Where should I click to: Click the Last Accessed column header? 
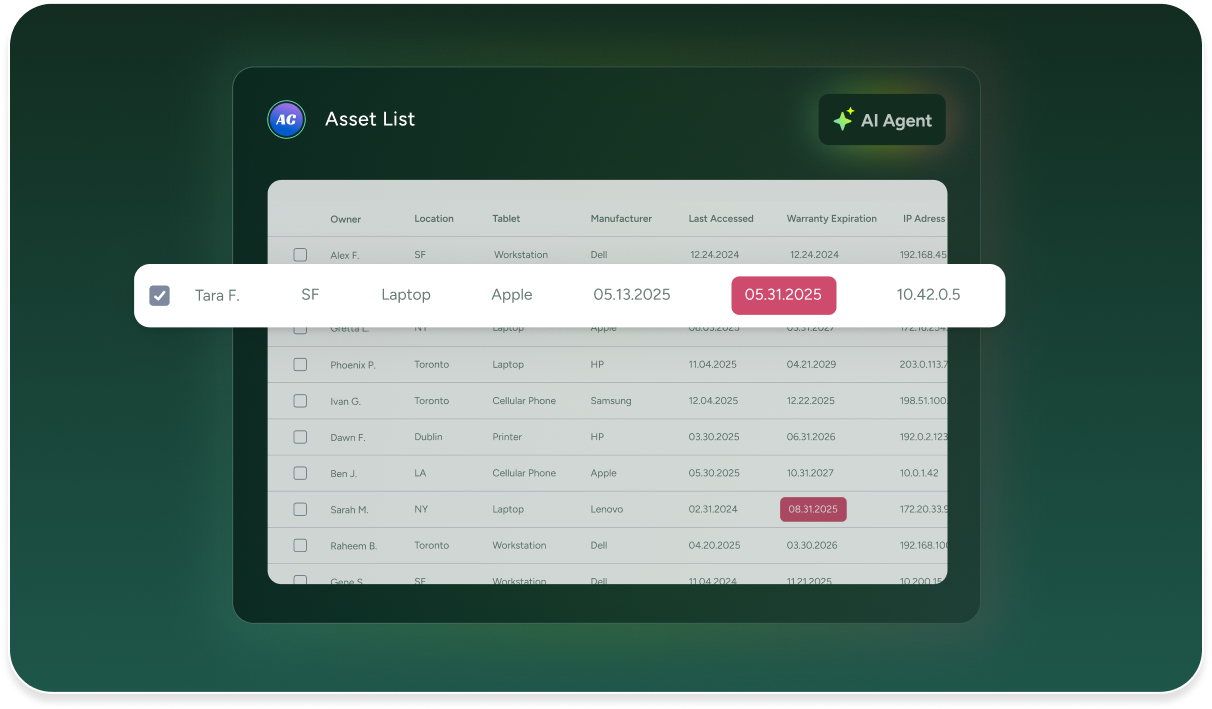[721, 219]
